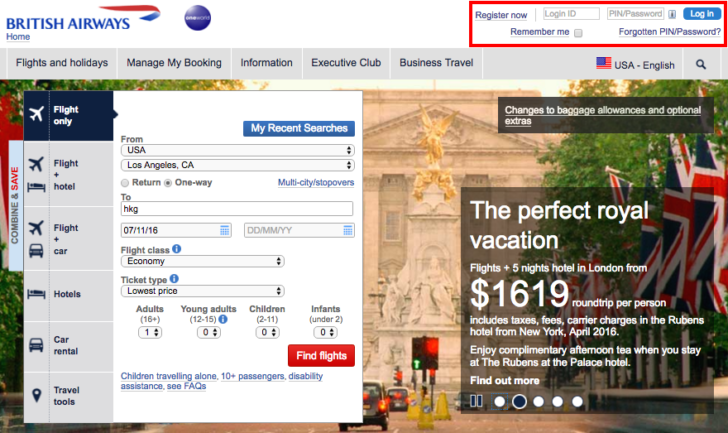Screen dimensions: 728x433
Task: Tick the Remember me checkbox
Action: coord(578,33)
